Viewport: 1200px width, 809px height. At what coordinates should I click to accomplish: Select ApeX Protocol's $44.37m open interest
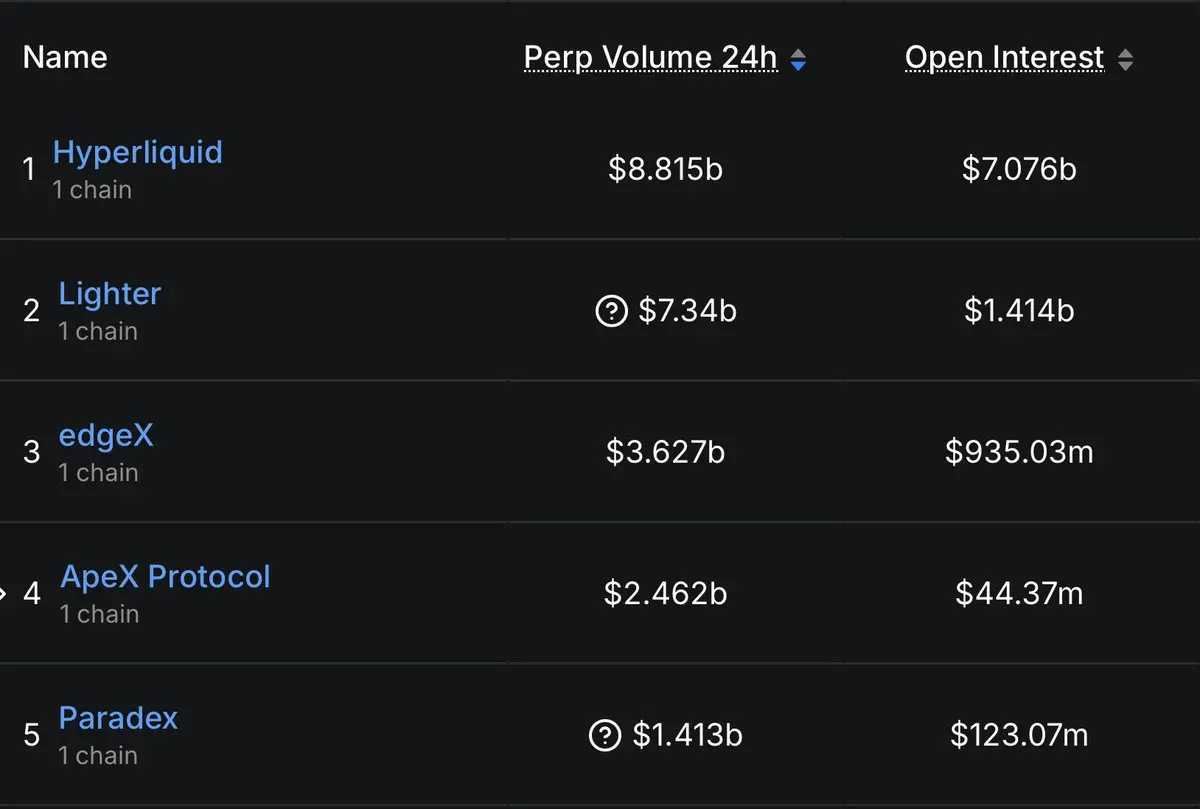pyautogui.click(x=1019, y=595)
